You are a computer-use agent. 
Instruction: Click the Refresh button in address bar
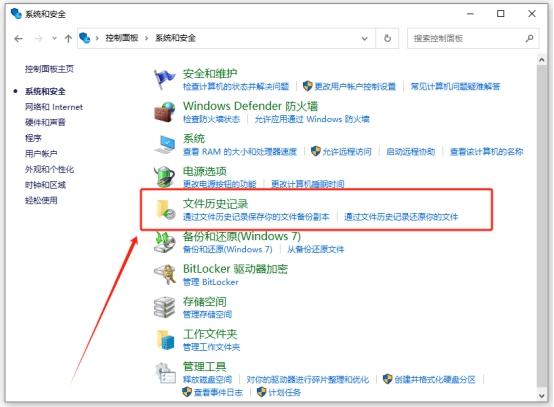click(388, 38)
